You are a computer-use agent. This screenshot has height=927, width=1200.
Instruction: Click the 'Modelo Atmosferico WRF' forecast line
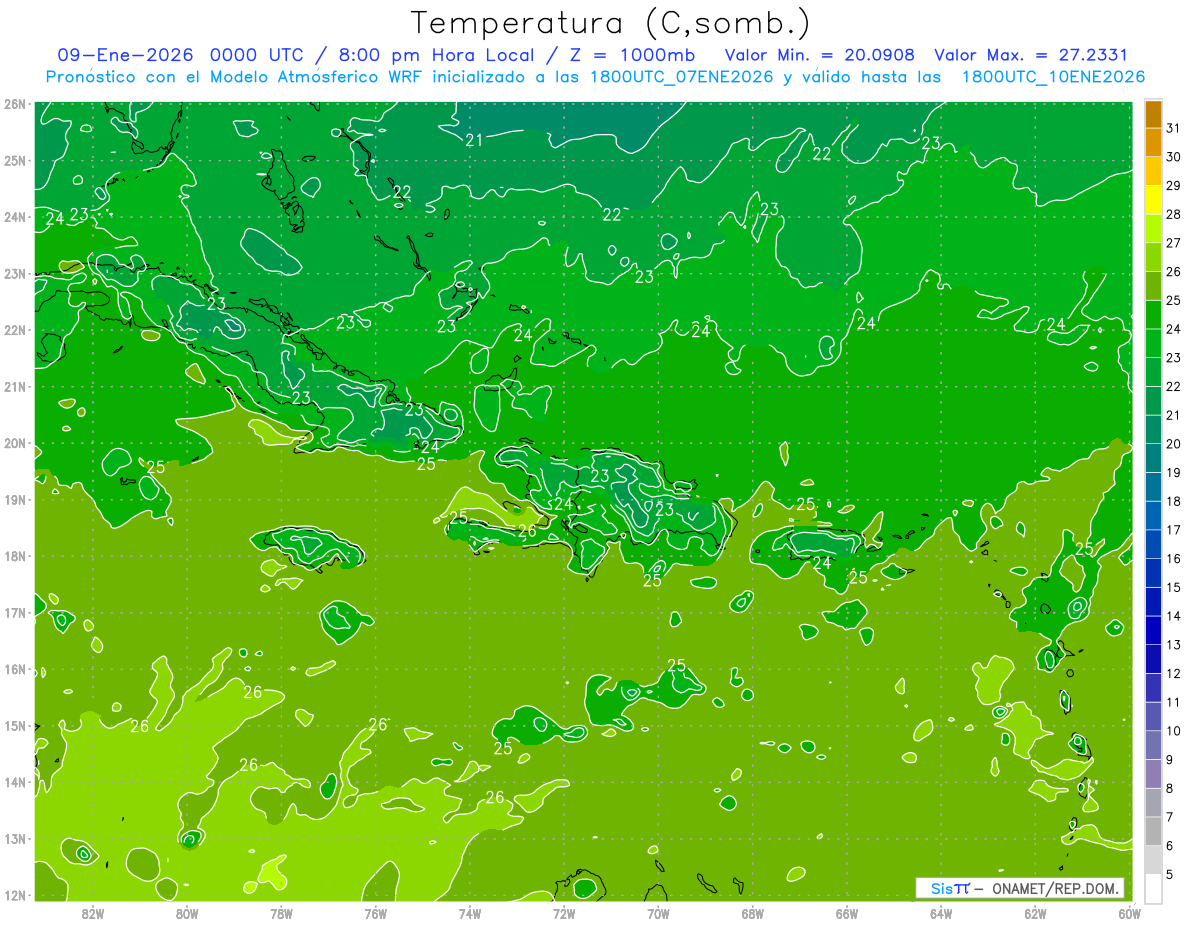[595, 77]
